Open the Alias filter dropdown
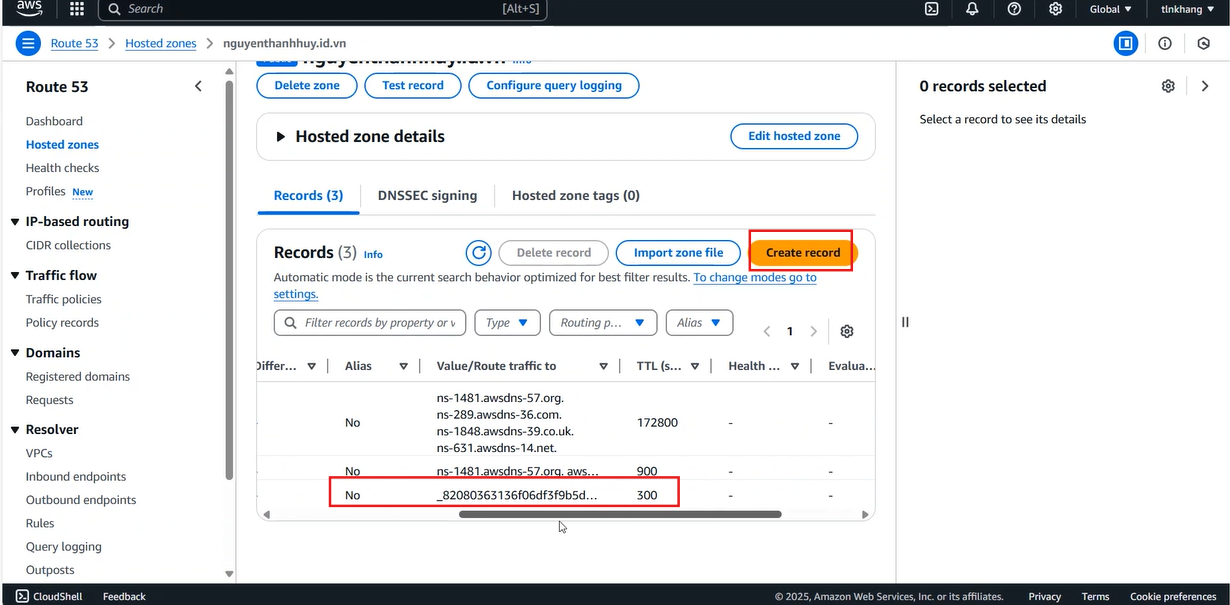This screenshot has height=605, width=1230. (699, 323)
